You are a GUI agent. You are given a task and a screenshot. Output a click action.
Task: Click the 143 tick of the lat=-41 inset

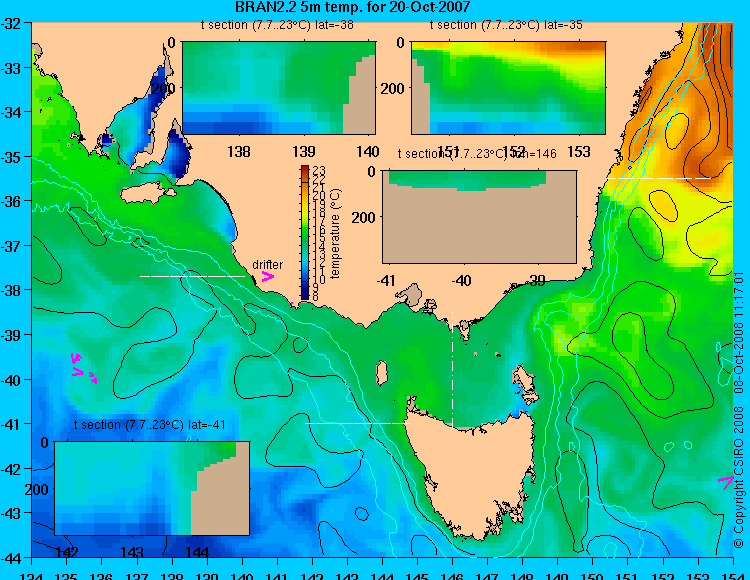[132, 552]
